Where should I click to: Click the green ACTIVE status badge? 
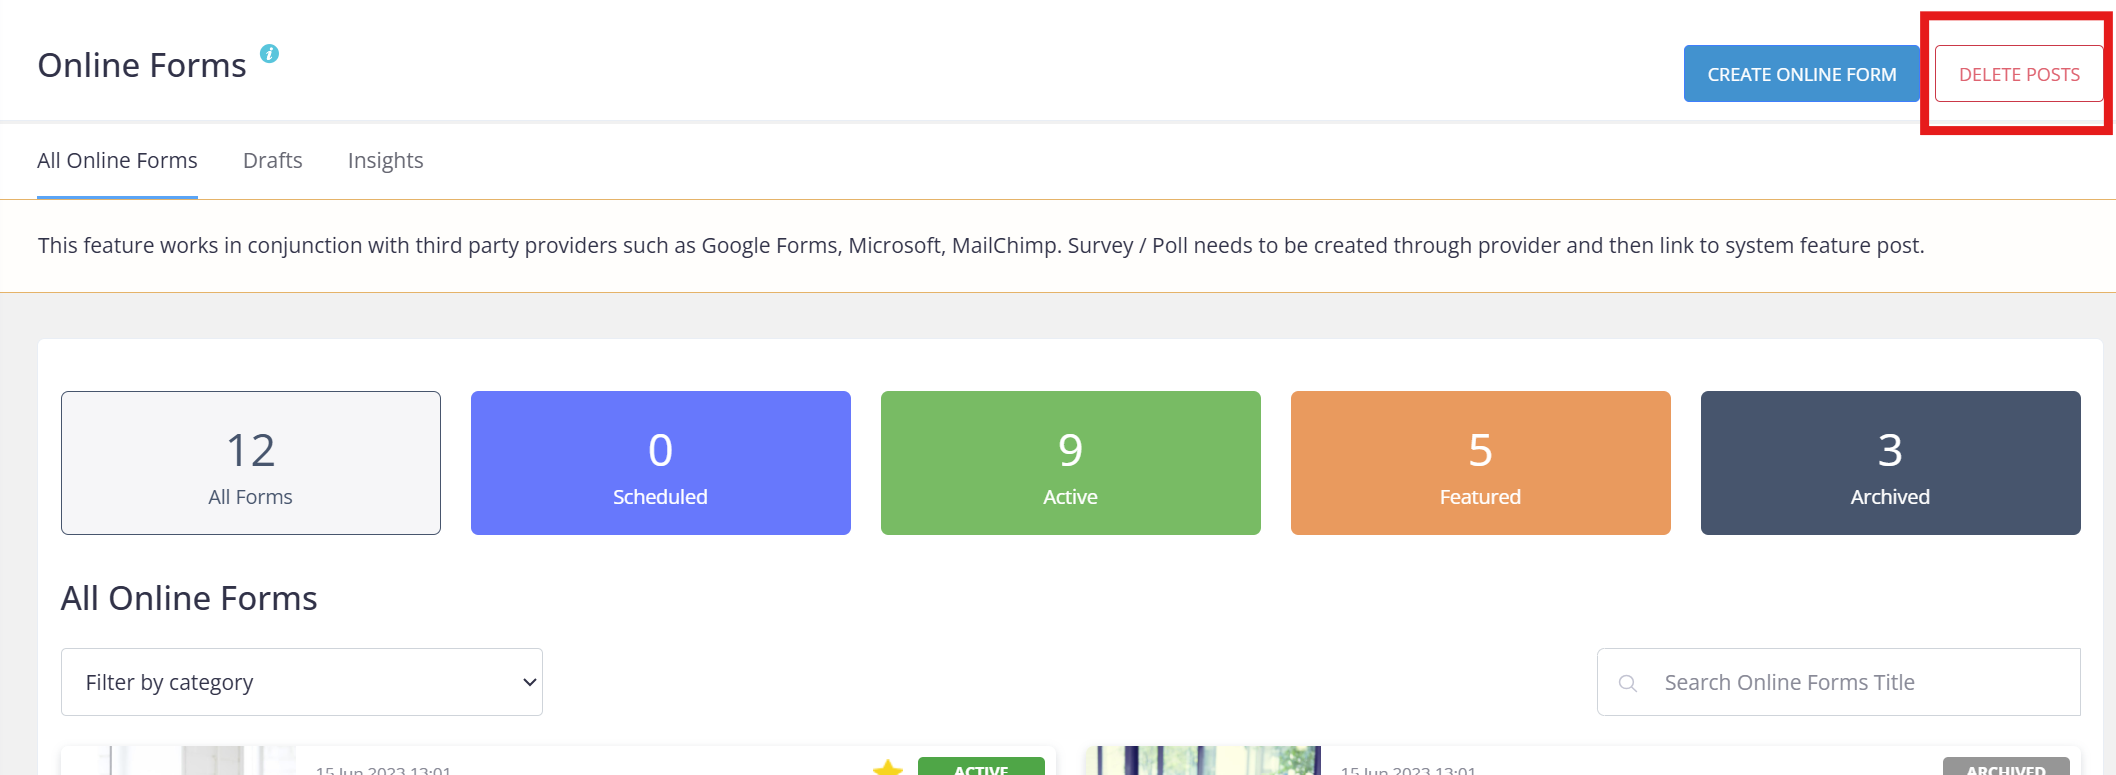tap(981, 767)
